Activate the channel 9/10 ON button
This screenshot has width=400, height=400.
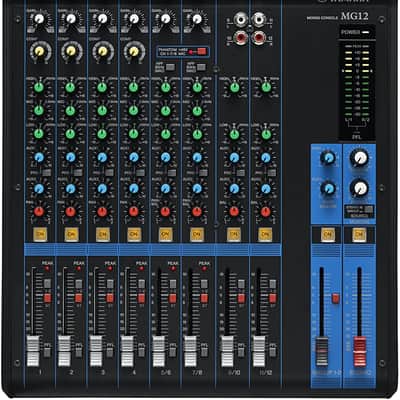[x=234, y=235]
